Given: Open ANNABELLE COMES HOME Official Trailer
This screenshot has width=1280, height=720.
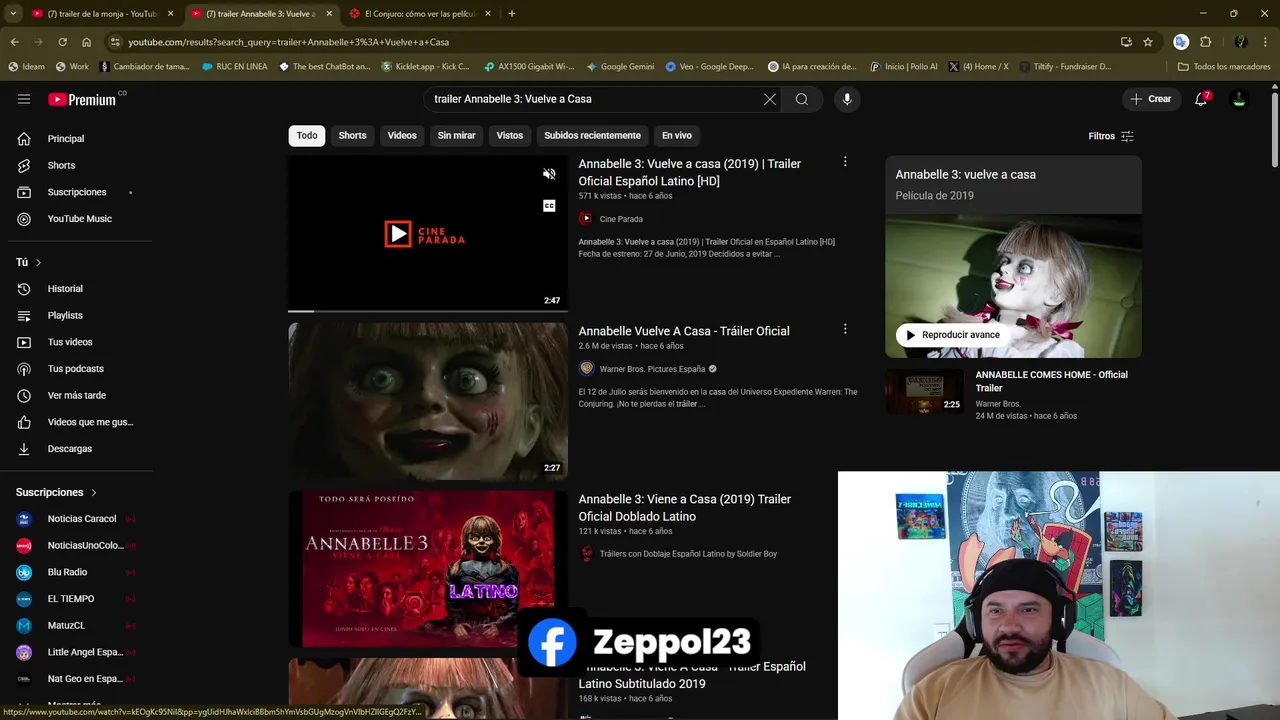Looking at the screenshot, I should pos(1052,381).
